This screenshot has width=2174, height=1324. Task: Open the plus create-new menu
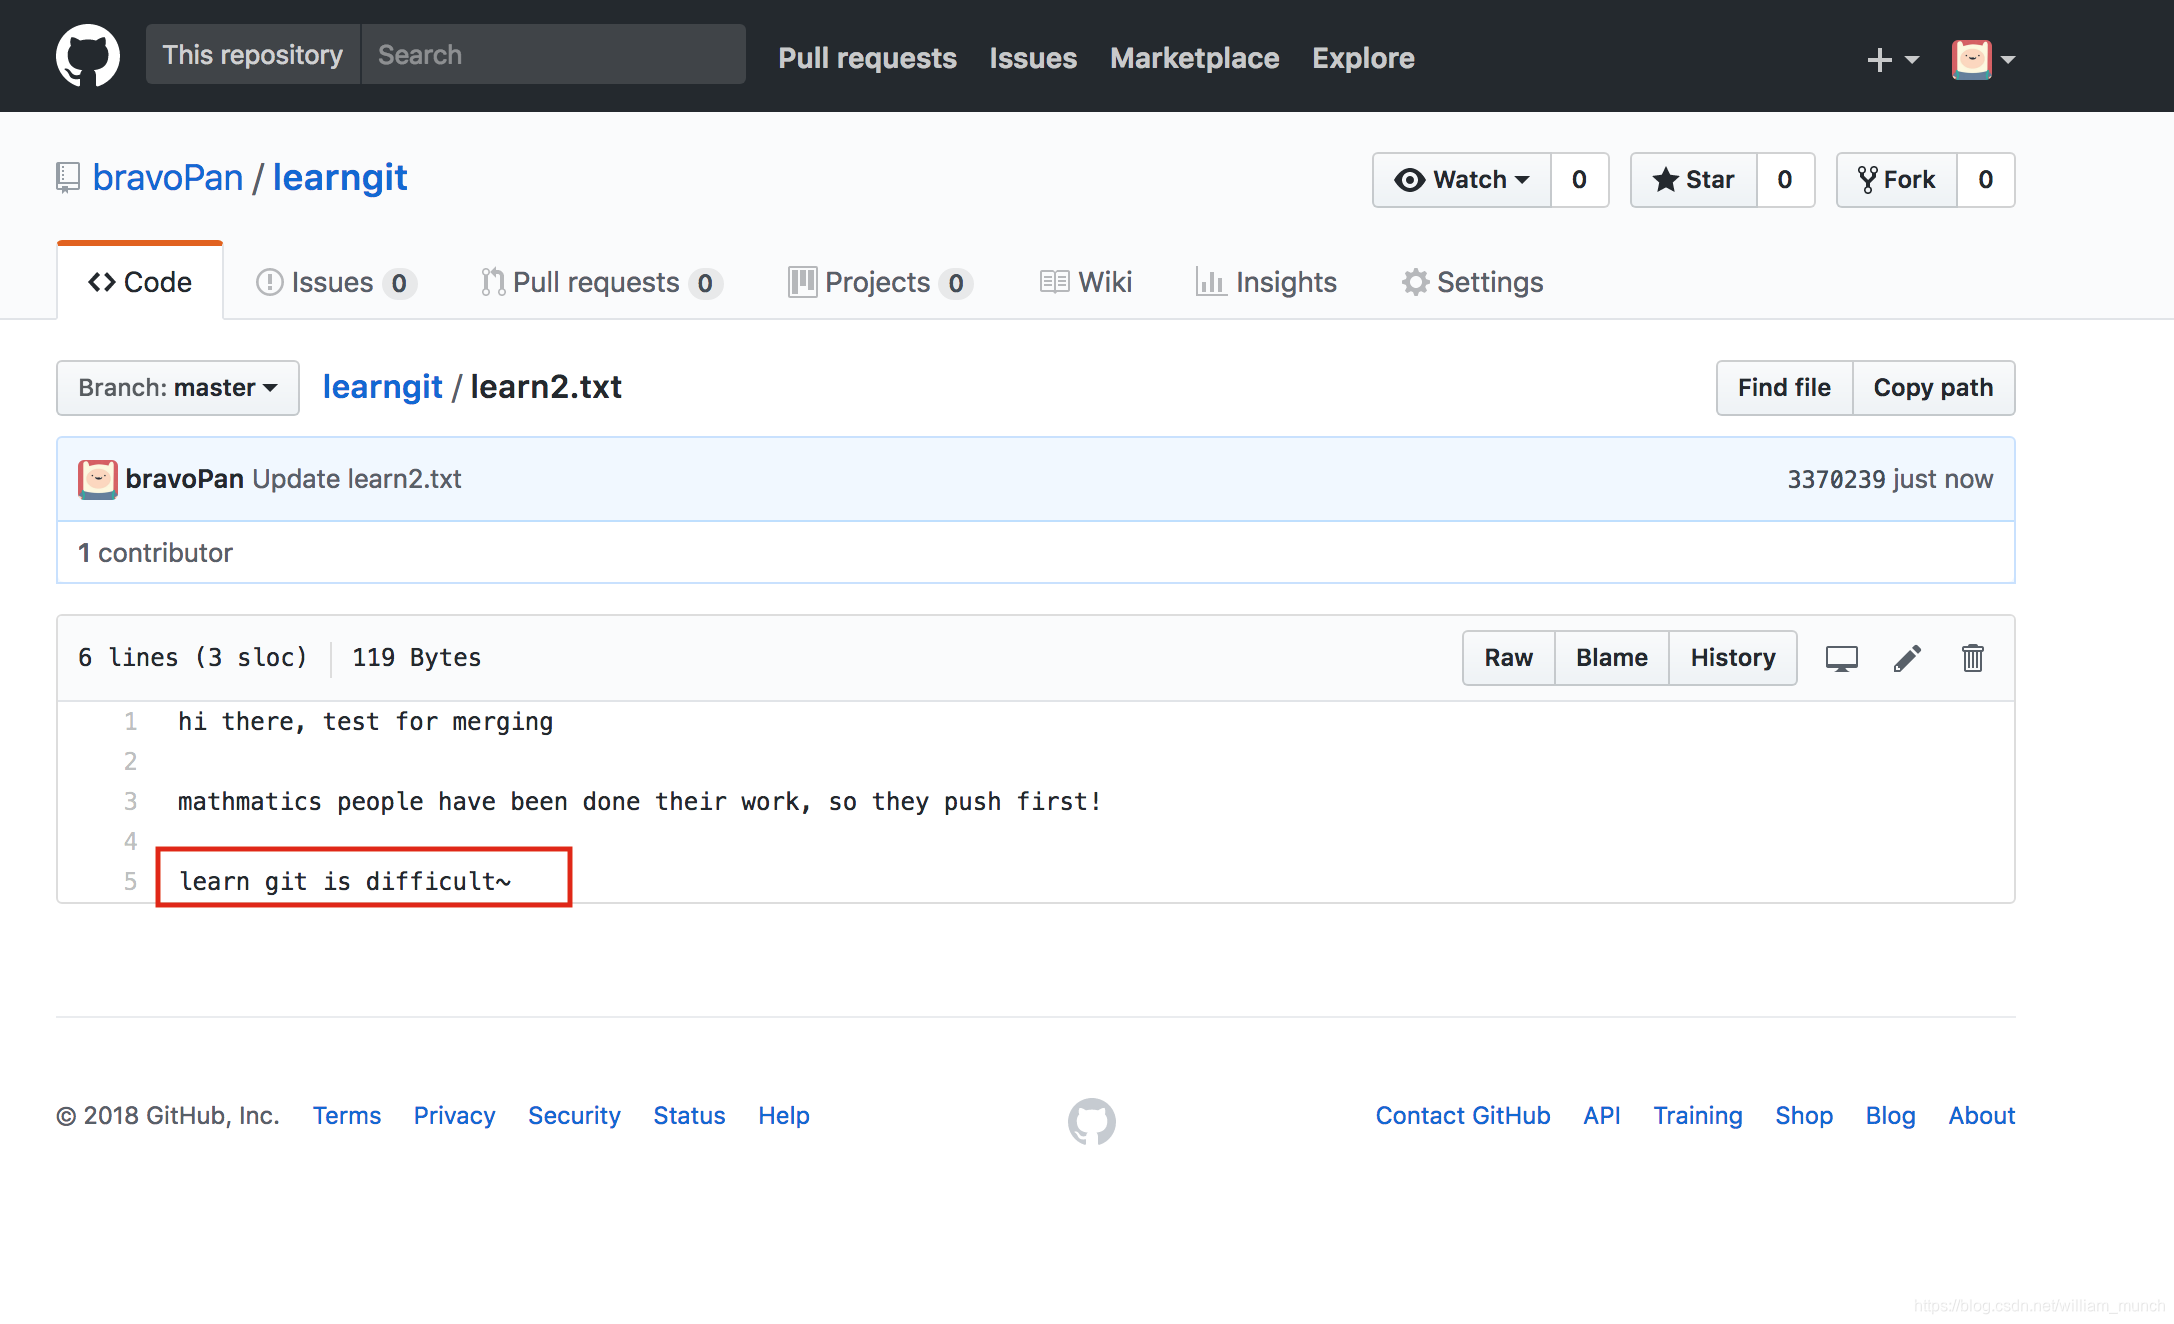pyautogui.click(x=1893, y=60)
